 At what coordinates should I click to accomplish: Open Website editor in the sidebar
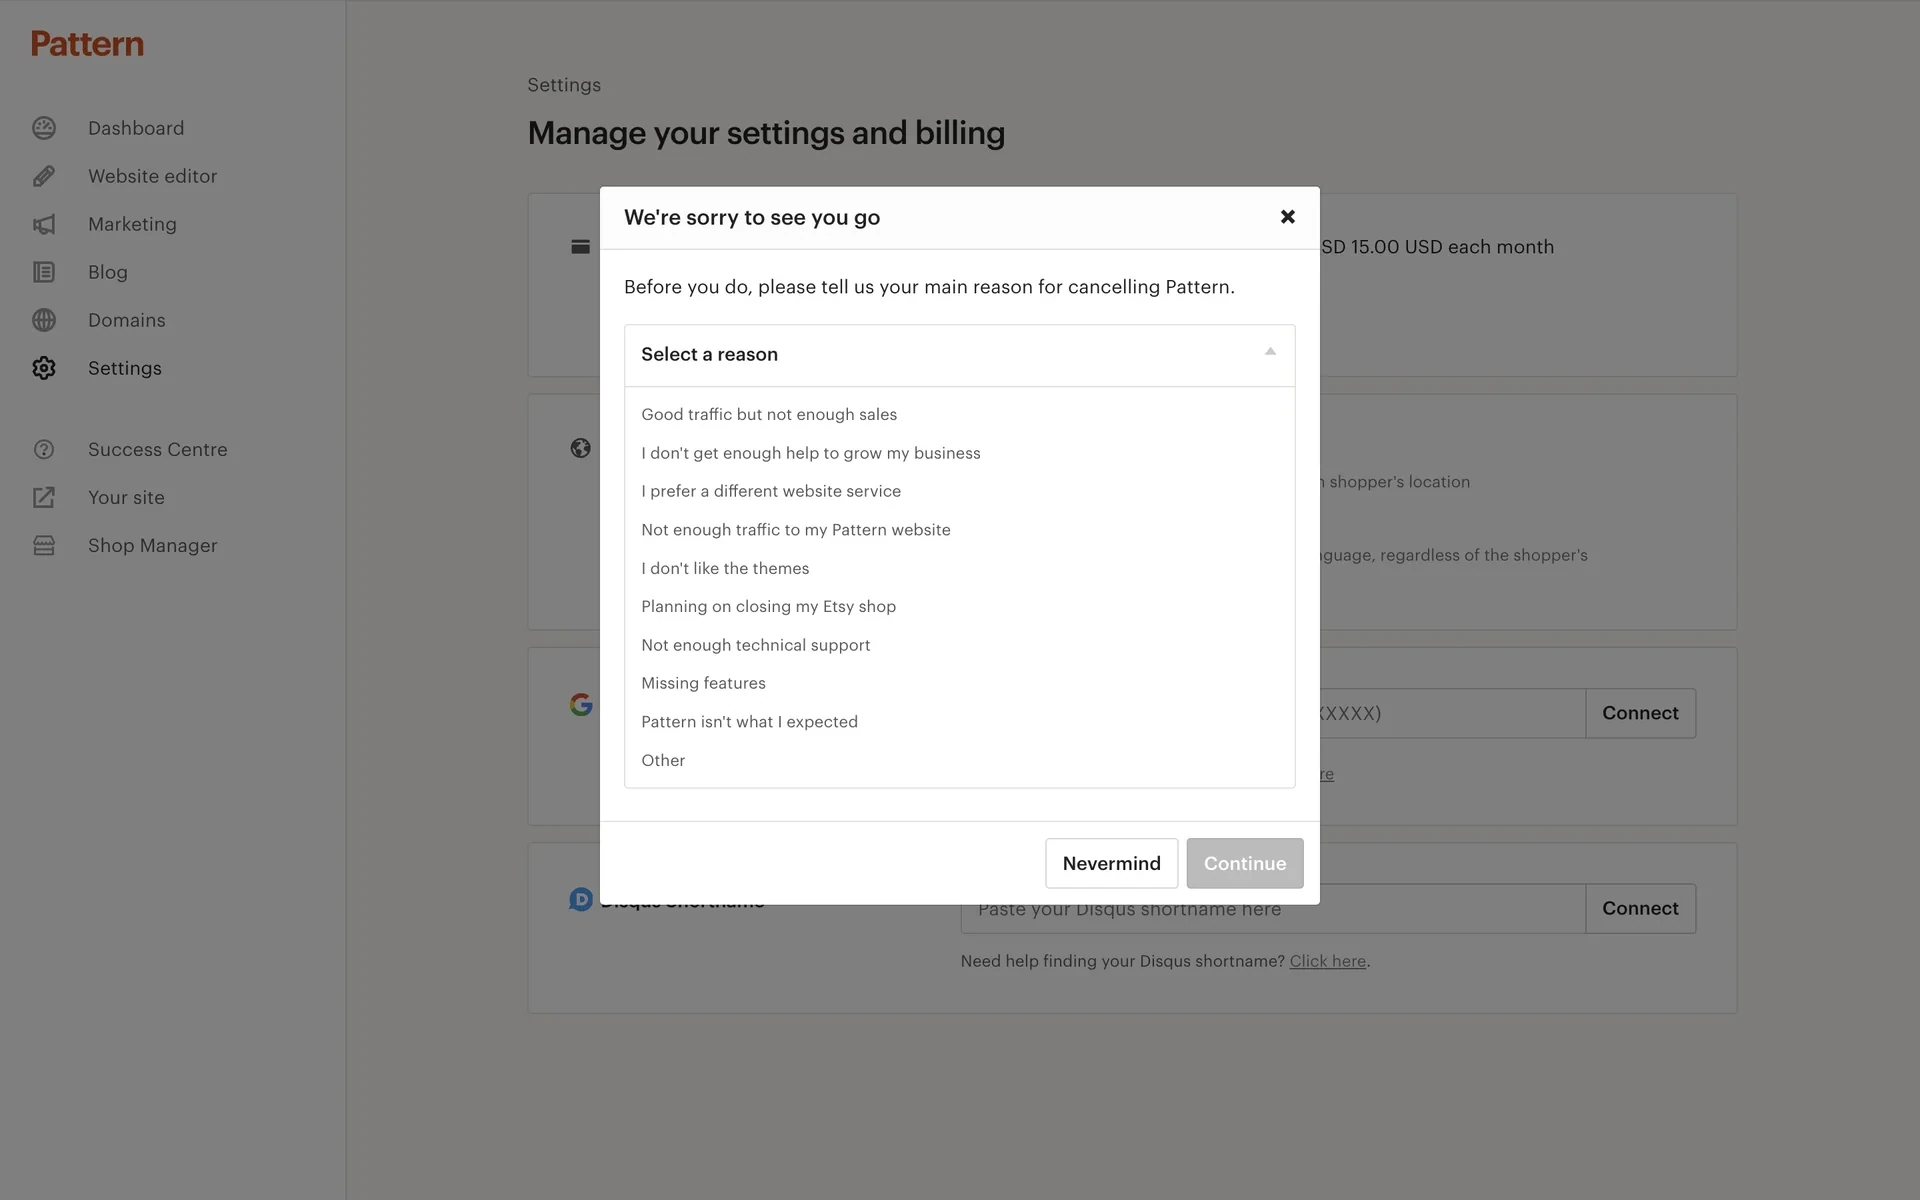tap(152, 176)
